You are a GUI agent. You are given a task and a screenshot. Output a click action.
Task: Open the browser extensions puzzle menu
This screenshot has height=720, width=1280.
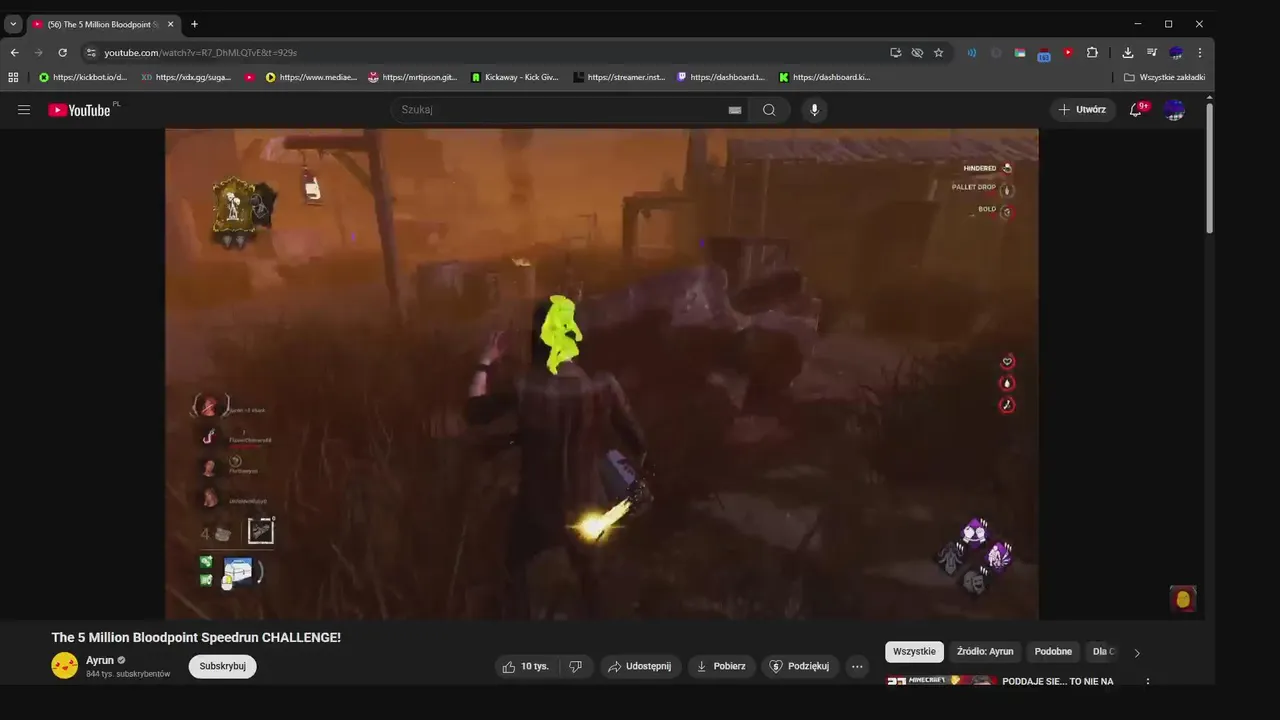[x=1092, y=52]
